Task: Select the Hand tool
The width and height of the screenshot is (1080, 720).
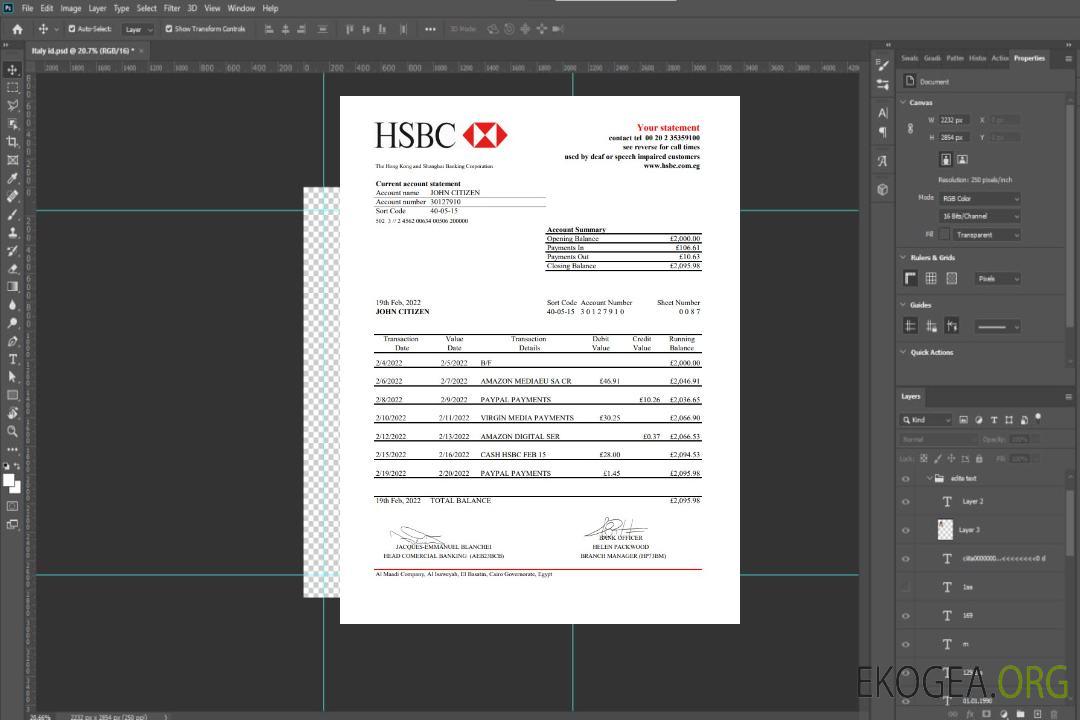Action: click(x=12, y=413)
